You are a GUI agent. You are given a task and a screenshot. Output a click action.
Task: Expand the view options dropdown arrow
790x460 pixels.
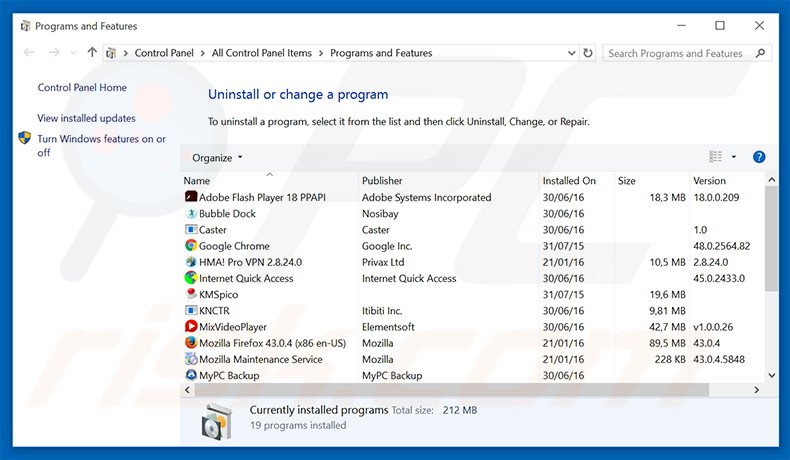click(x=733, y=157)
